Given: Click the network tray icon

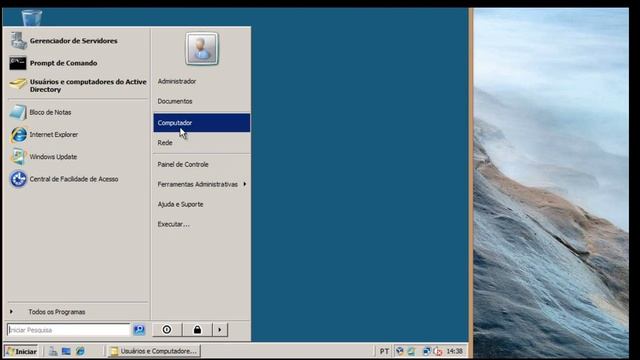Looking at the screenshot, I should tap(427, 351).
